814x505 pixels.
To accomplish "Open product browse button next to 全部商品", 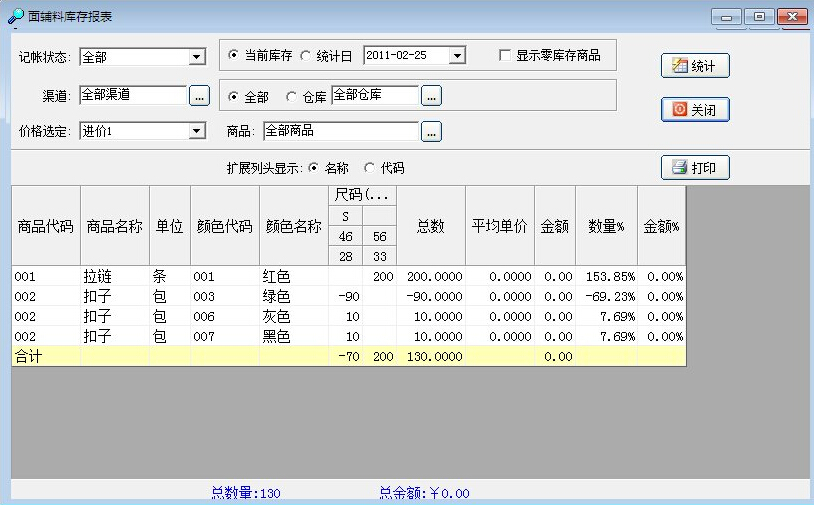I will coord(431,131).
